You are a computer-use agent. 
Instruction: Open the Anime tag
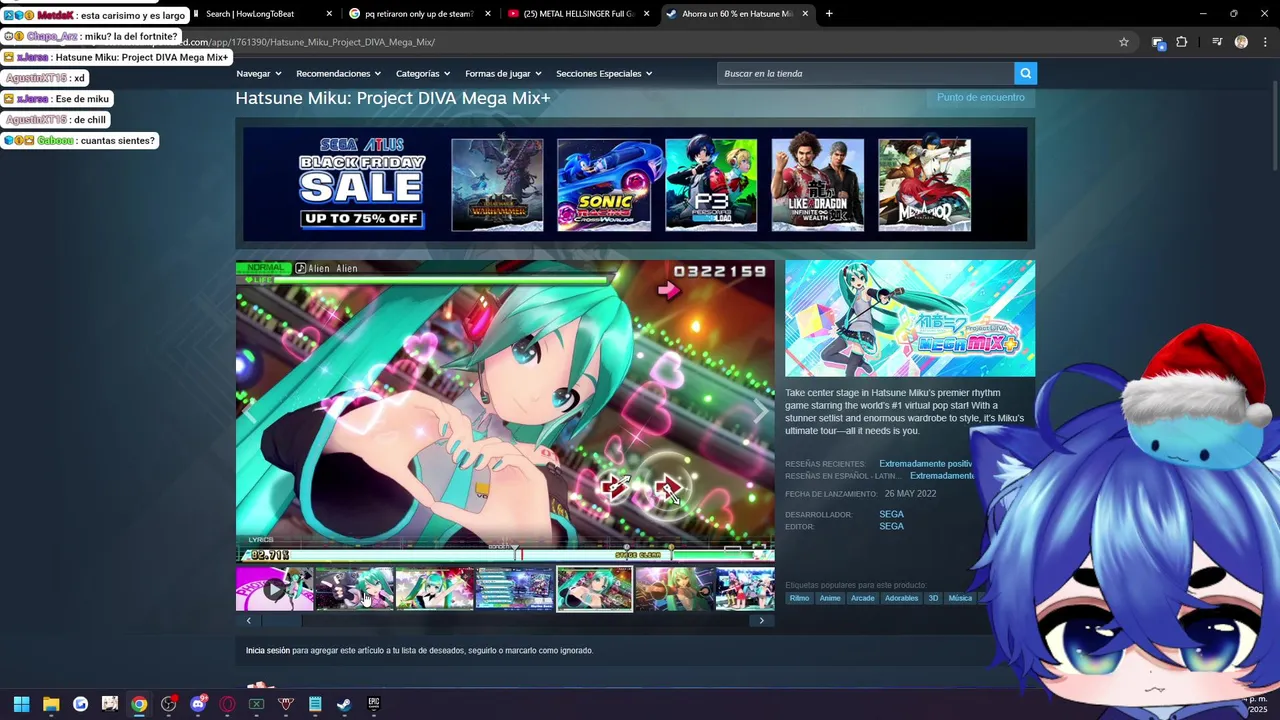830,598
